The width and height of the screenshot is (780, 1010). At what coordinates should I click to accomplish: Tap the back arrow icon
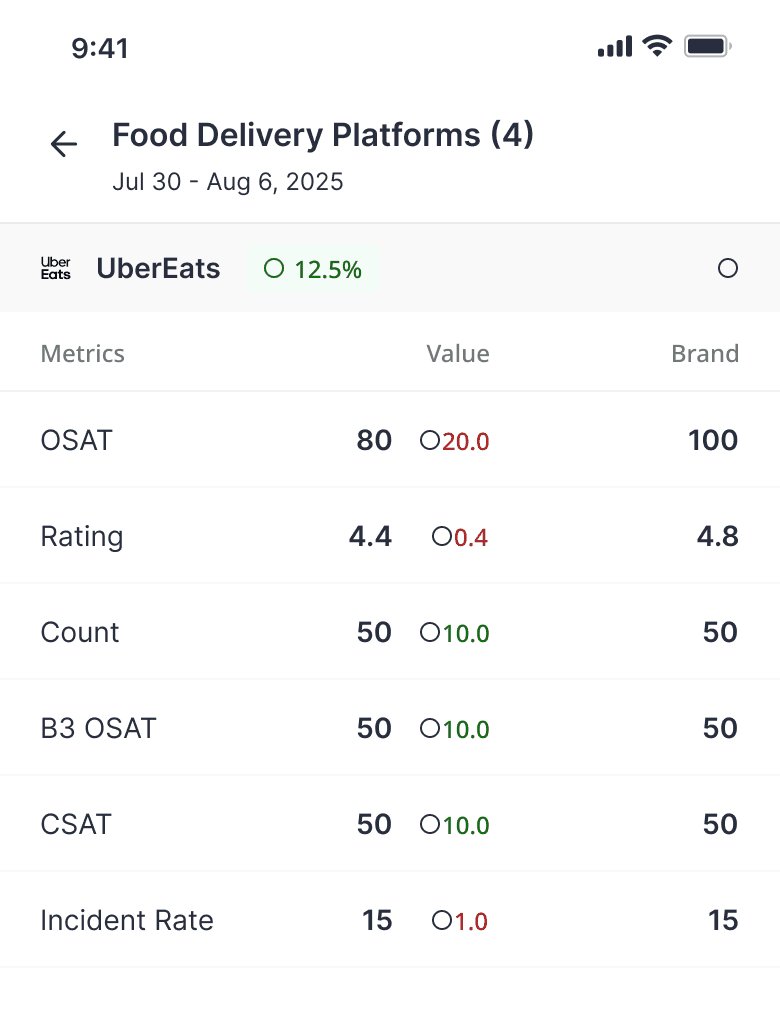pyautogui.click(x=64, y=145)
